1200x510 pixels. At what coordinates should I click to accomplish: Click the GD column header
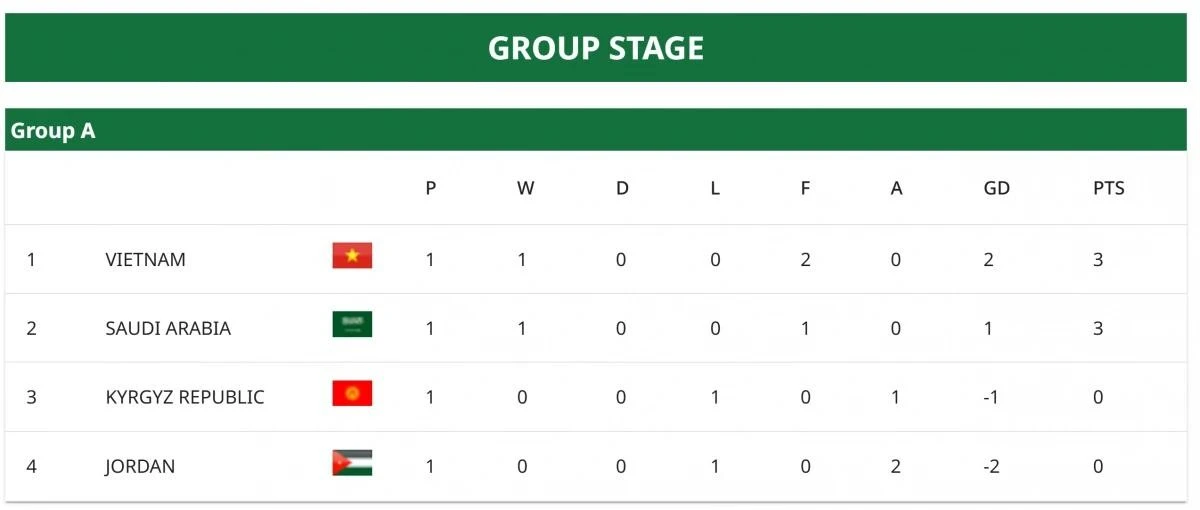tap(996, 188)
